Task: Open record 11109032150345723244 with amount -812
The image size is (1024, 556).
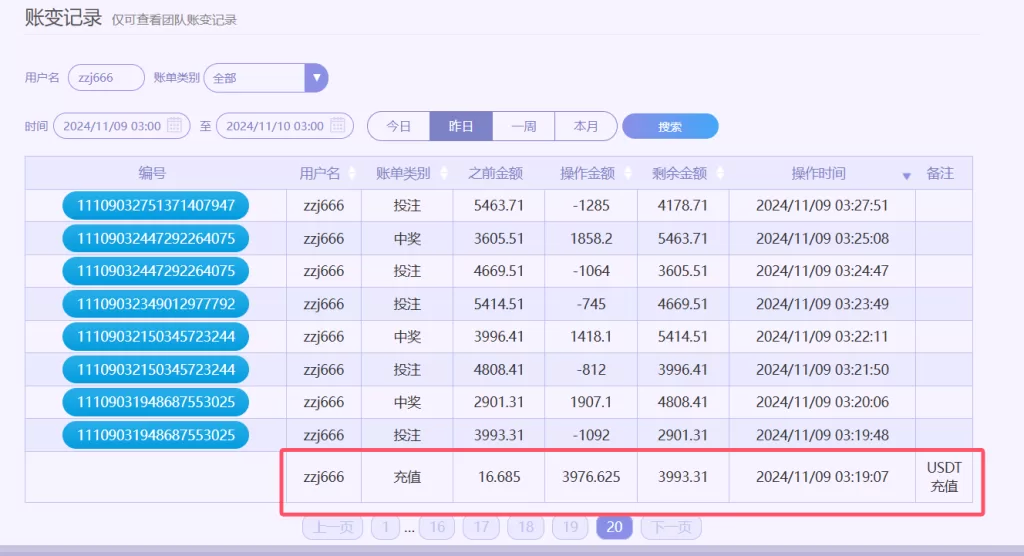Action: click(155, 369)
